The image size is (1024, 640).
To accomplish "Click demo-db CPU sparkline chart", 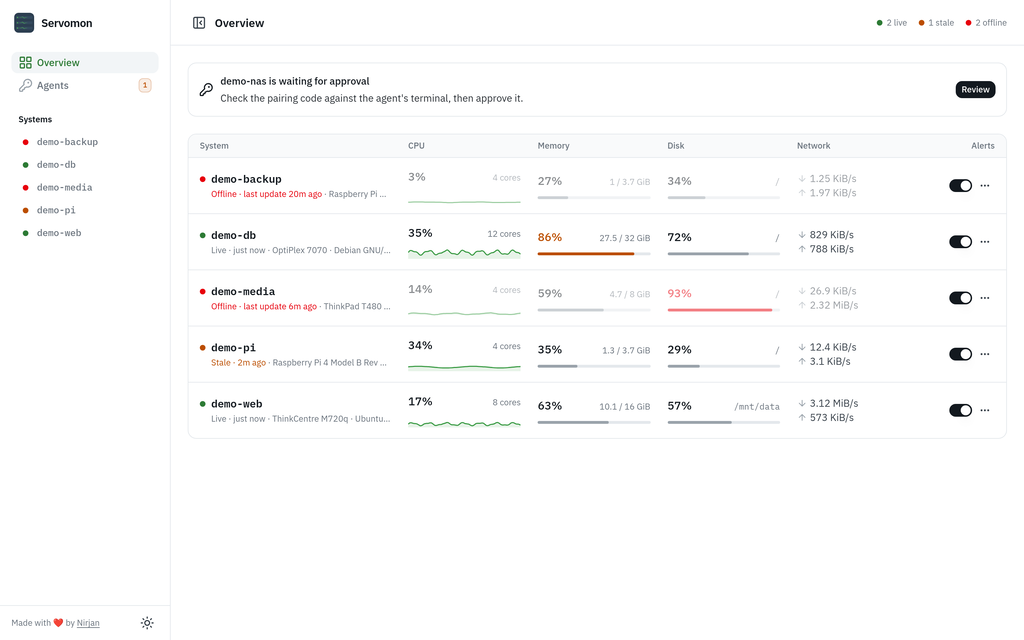I will (x=464, y=252).
